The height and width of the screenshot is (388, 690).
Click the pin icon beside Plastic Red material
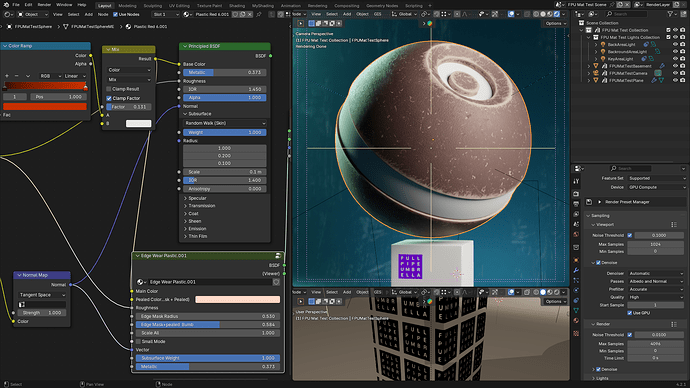pyautogui.click(x=259, y=14)
